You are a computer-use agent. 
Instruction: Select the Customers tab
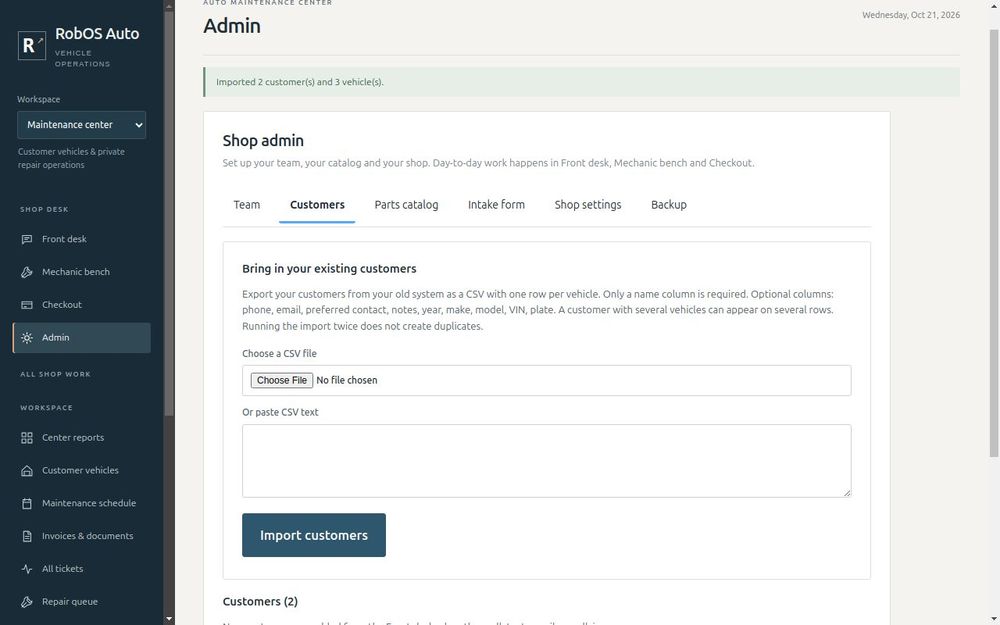(317, 205)
